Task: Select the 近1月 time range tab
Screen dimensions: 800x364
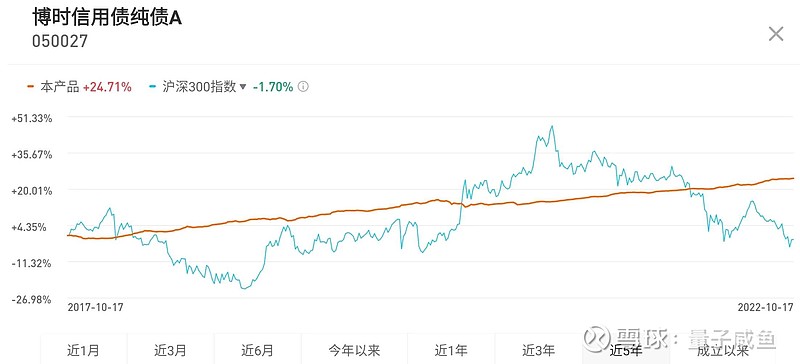Action: (x=84, y=351)
